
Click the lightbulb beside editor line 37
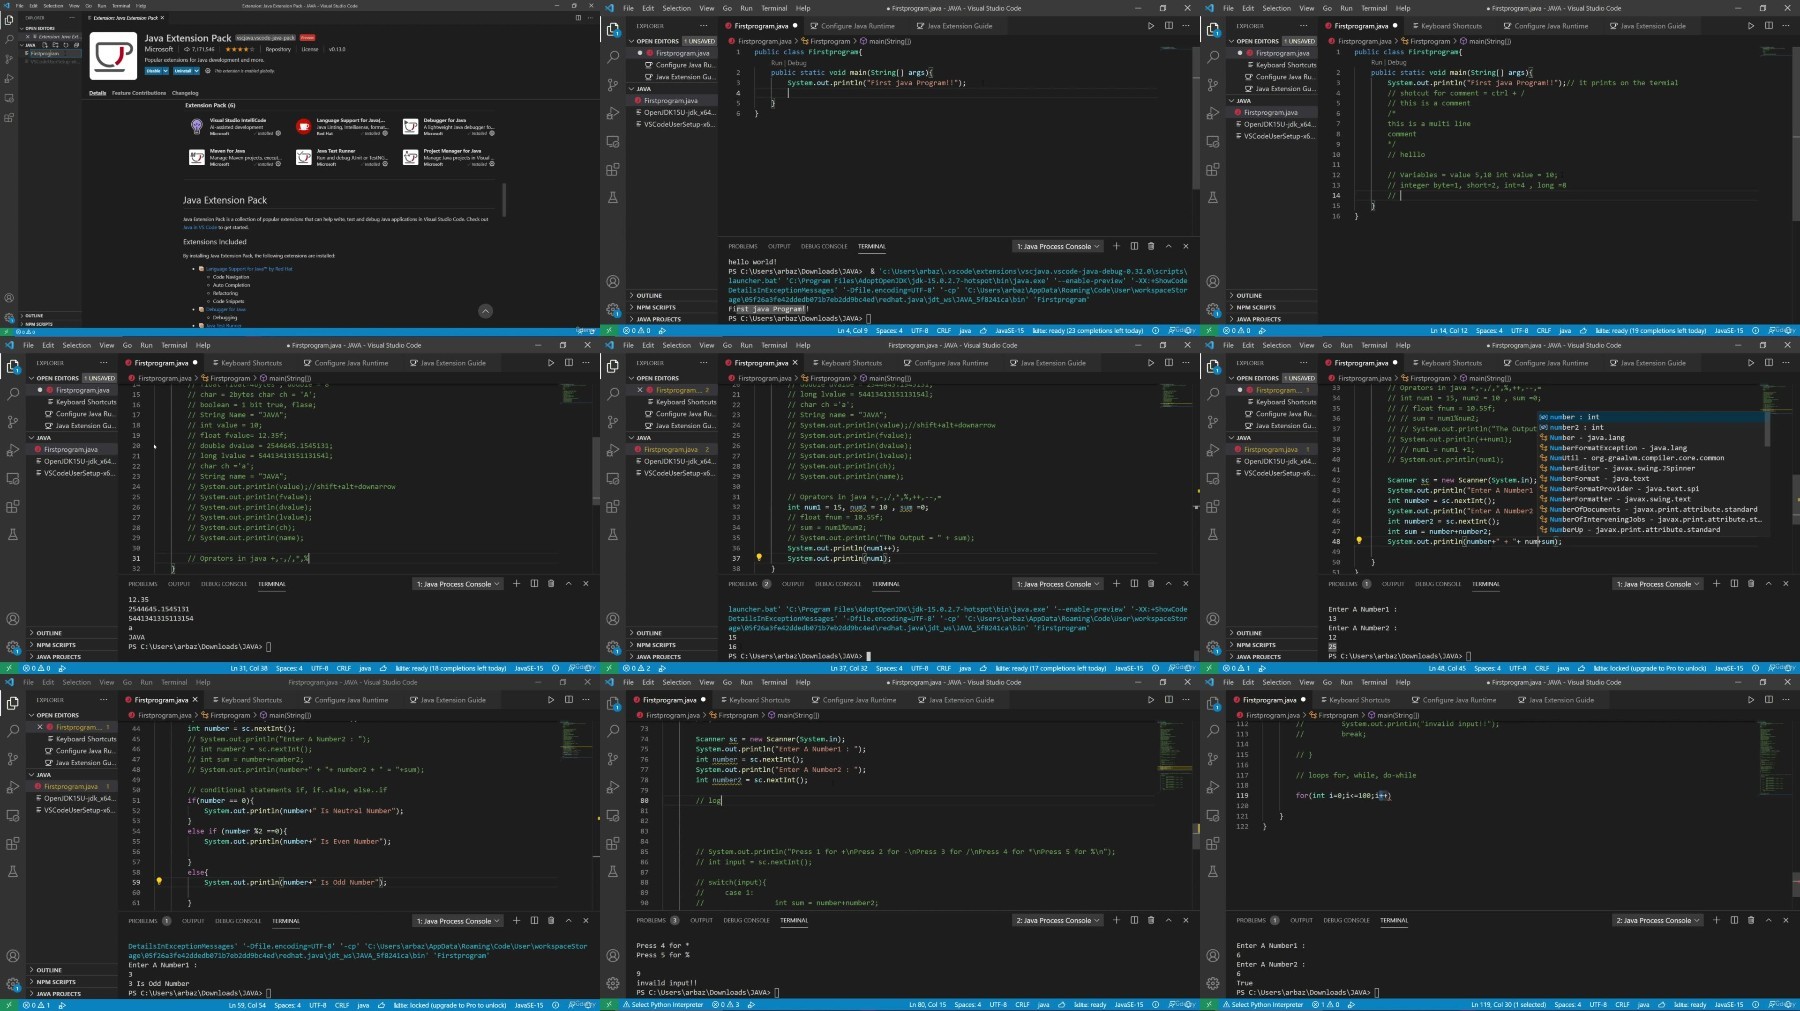click(759, 558)
